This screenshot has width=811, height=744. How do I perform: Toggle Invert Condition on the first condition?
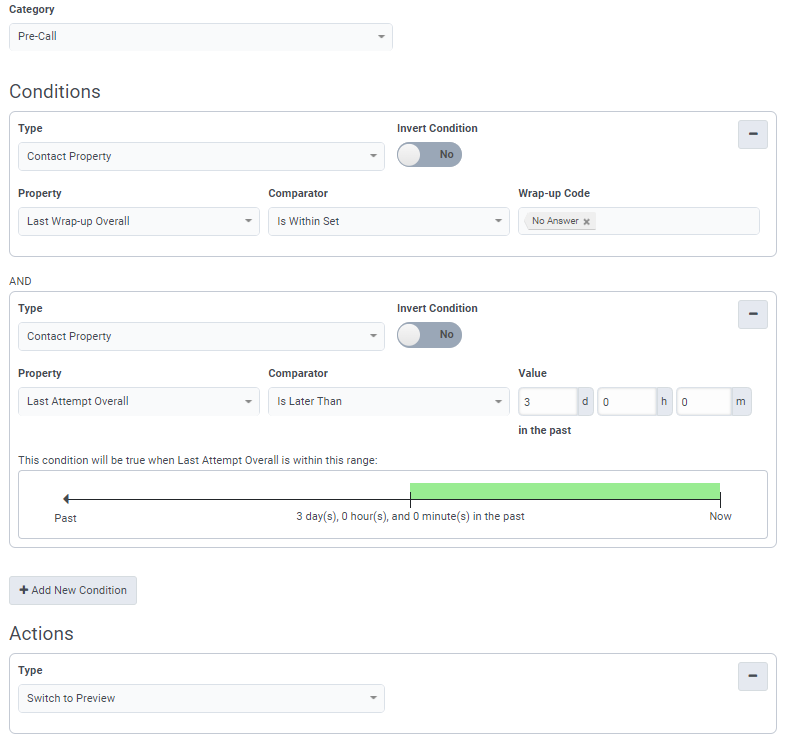(429, 155)
